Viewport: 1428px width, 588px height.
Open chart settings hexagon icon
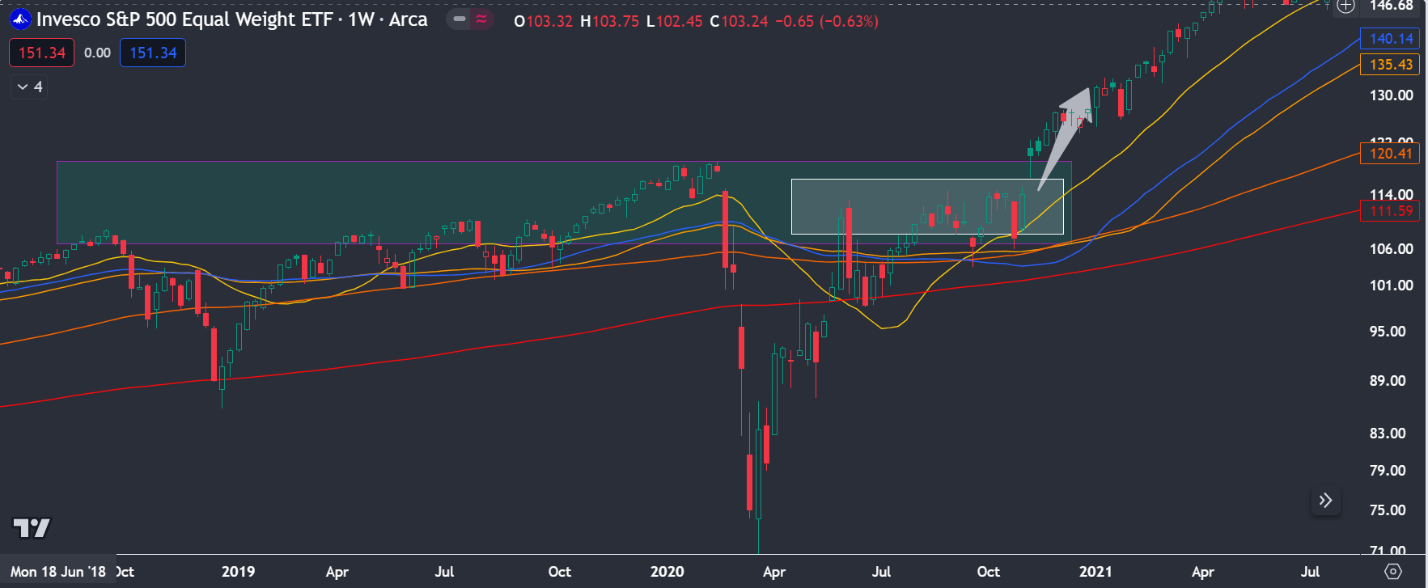coord(1393,572)
